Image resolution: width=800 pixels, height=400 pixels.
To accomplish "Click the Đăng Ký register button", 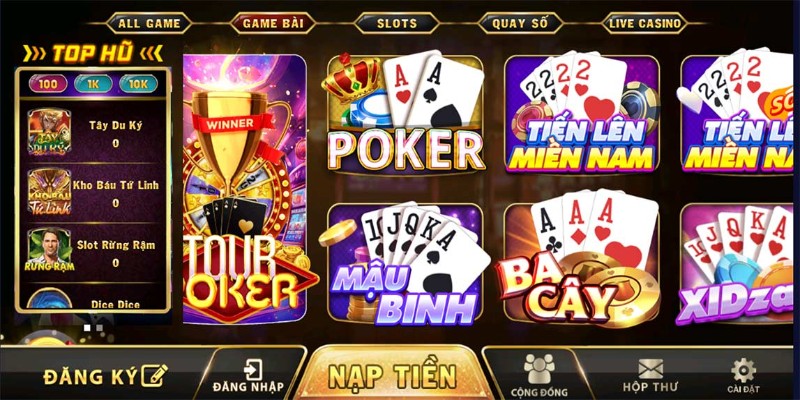I will click(x=106, y=377).
